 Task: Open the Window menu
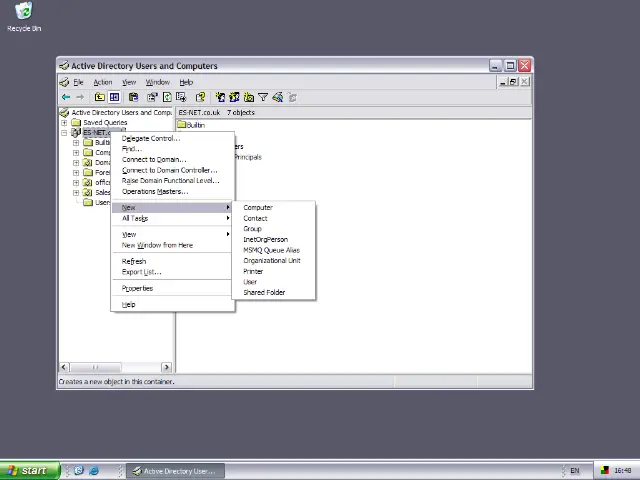(158, 82)
